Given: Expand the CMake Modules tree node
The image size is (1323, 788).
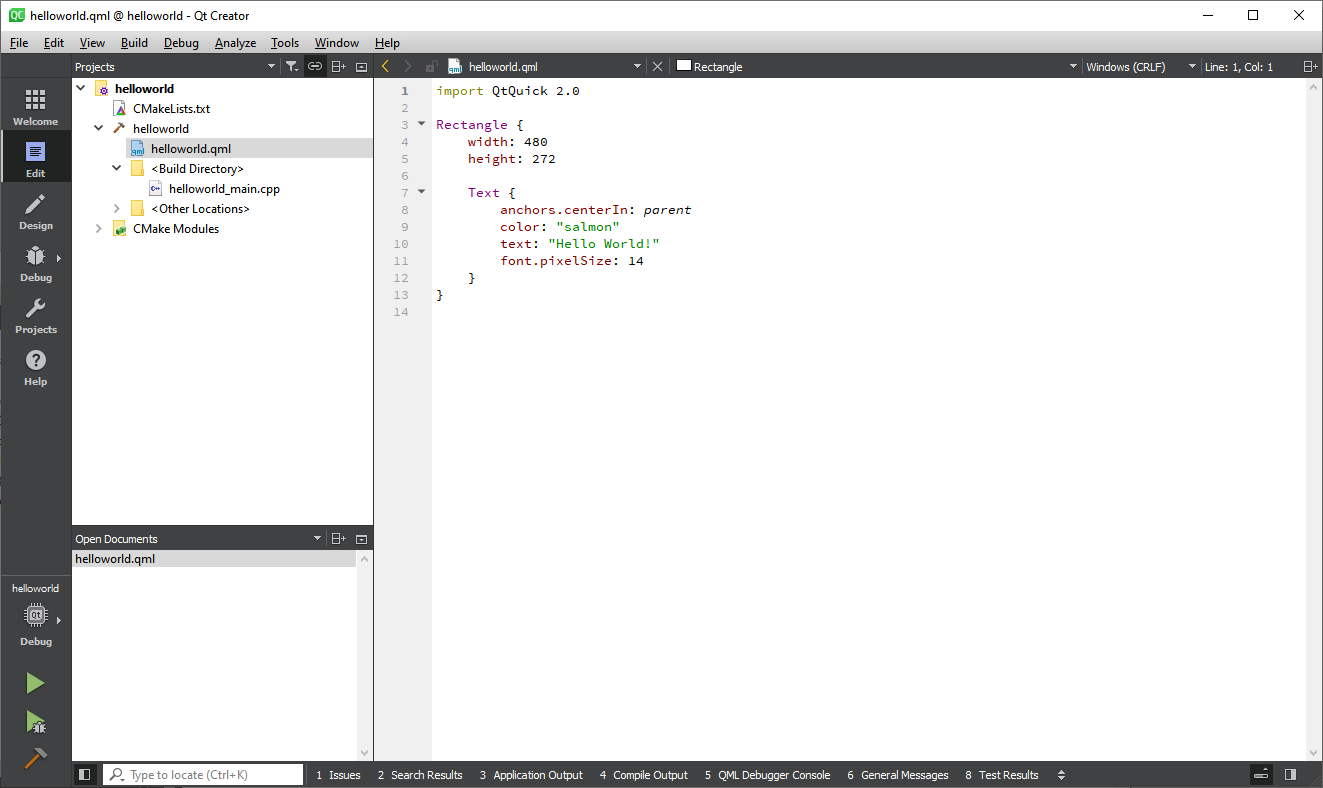Looking at the screenshot, I should pos(99,229).
